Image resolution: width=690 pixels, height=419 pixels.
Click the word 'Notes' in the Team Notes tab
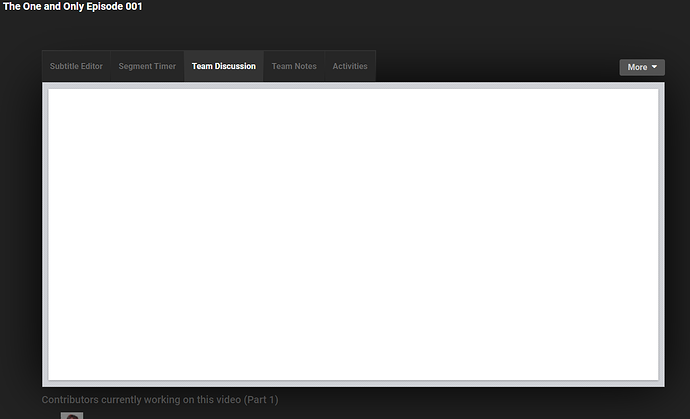coord(305,66)
